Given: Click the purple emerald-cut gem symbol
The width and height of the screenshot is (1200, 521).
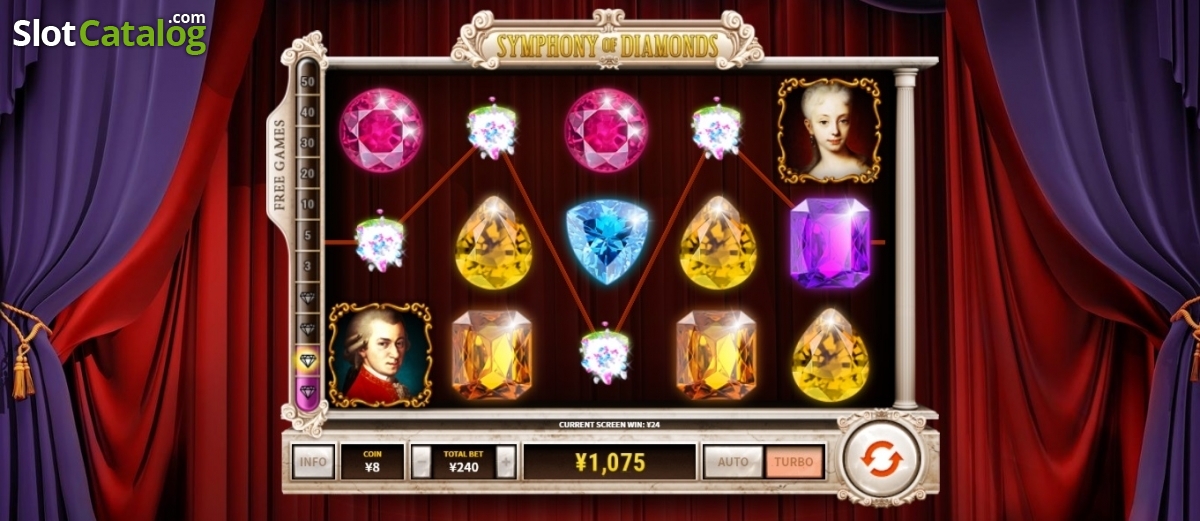Looking at the screenshot, I should 830,243.
